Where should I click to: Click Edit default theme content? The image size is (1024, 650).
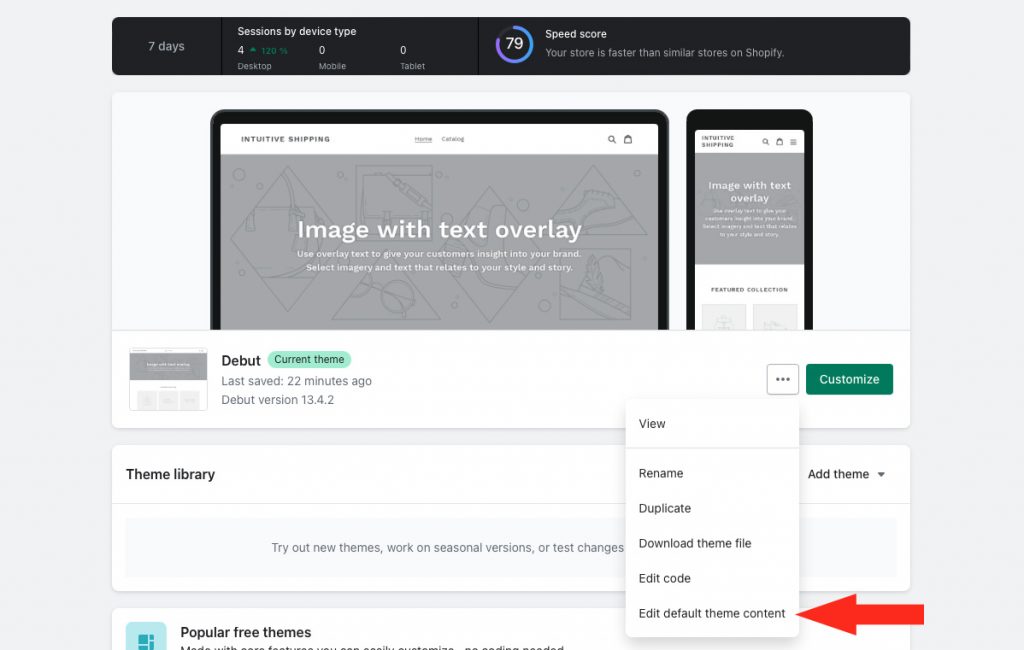pos(712,613)
